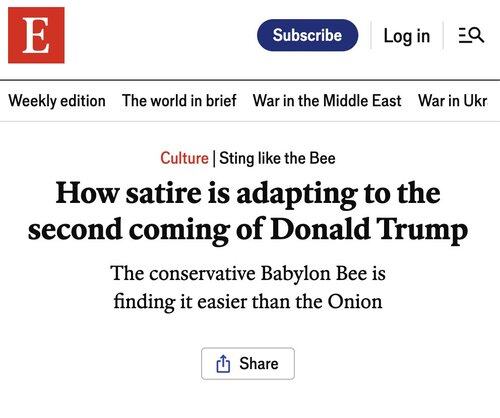Select the truncated War in Ukr item
This screenshot has width=500, height=418.
click(x=452, y=101)
